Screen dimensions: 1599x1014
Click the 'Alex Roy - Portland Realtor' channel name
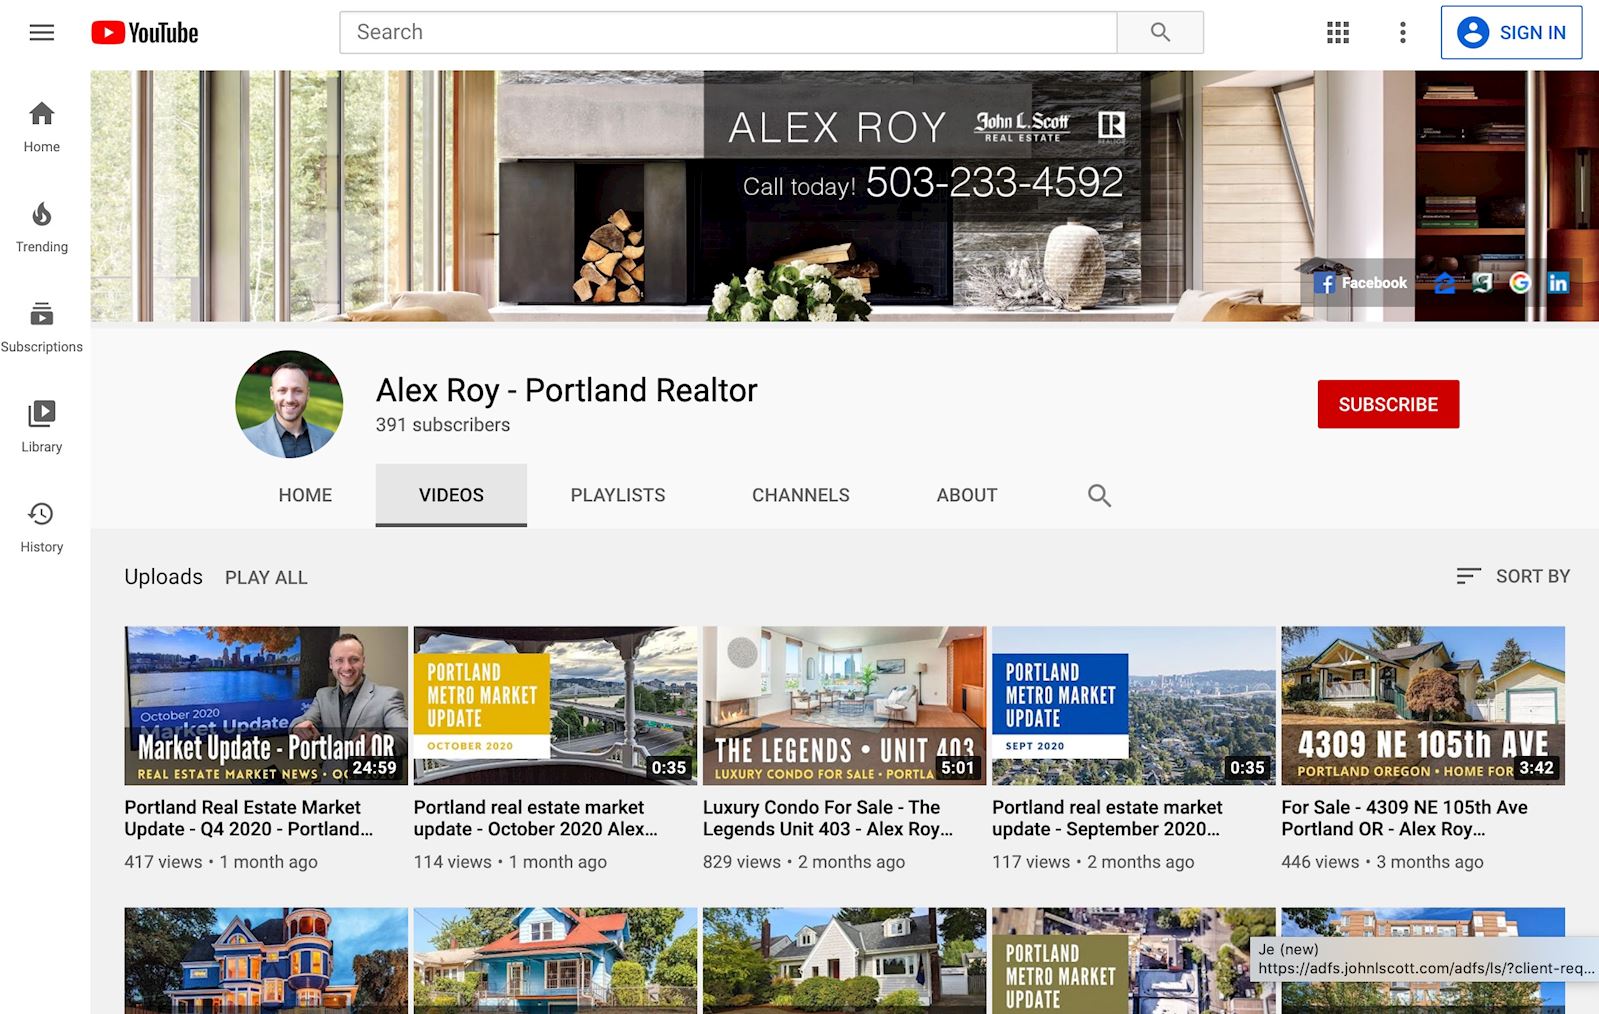(x=567, y=390)
